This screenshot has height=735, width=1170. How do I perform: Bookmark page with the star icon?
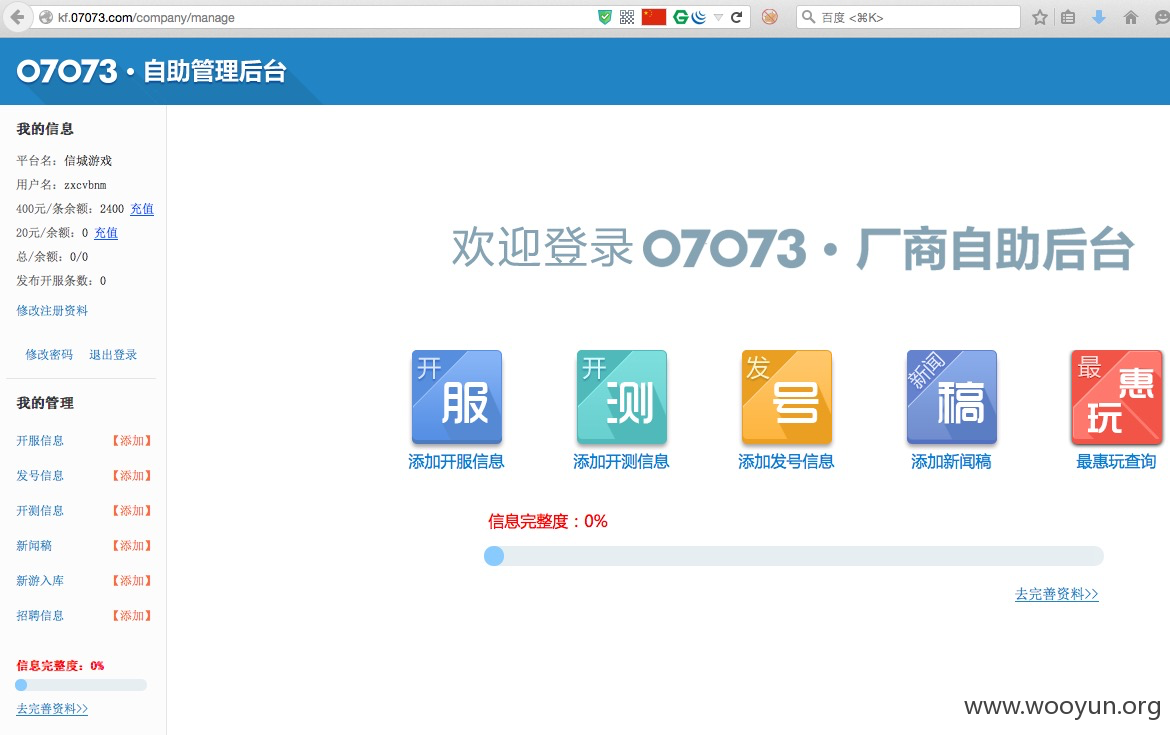(1039, 17)
